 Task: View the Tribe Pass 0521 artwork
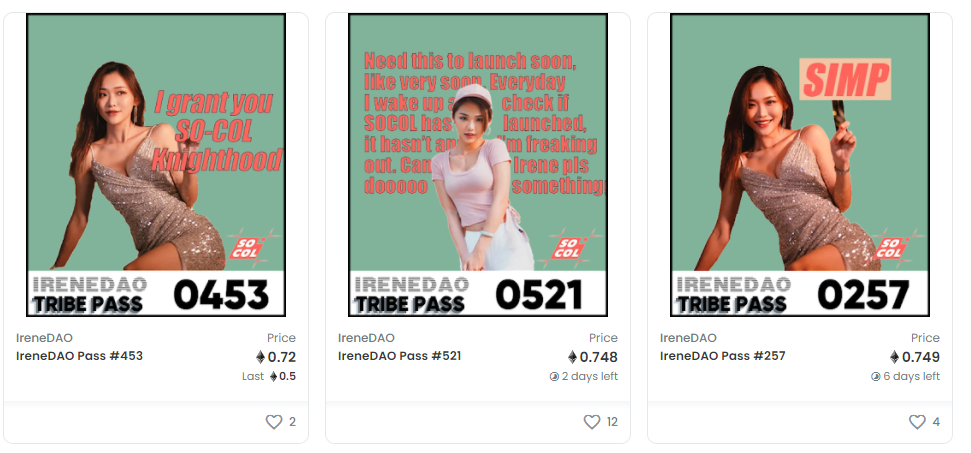478,165
